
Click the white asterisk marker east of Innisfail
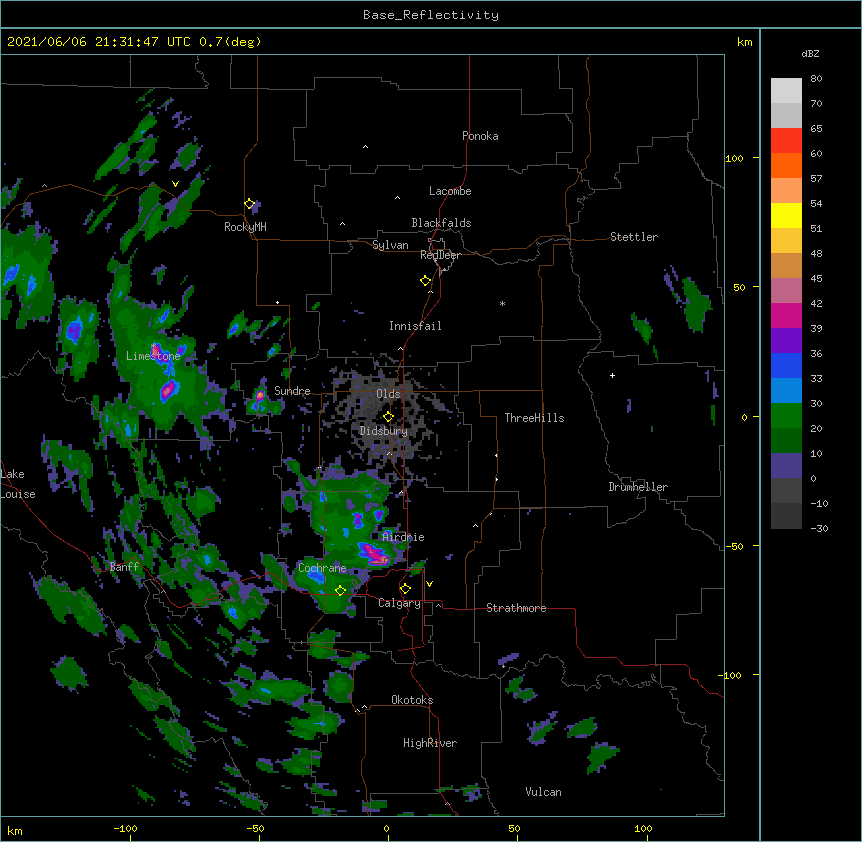click(502, 303)
